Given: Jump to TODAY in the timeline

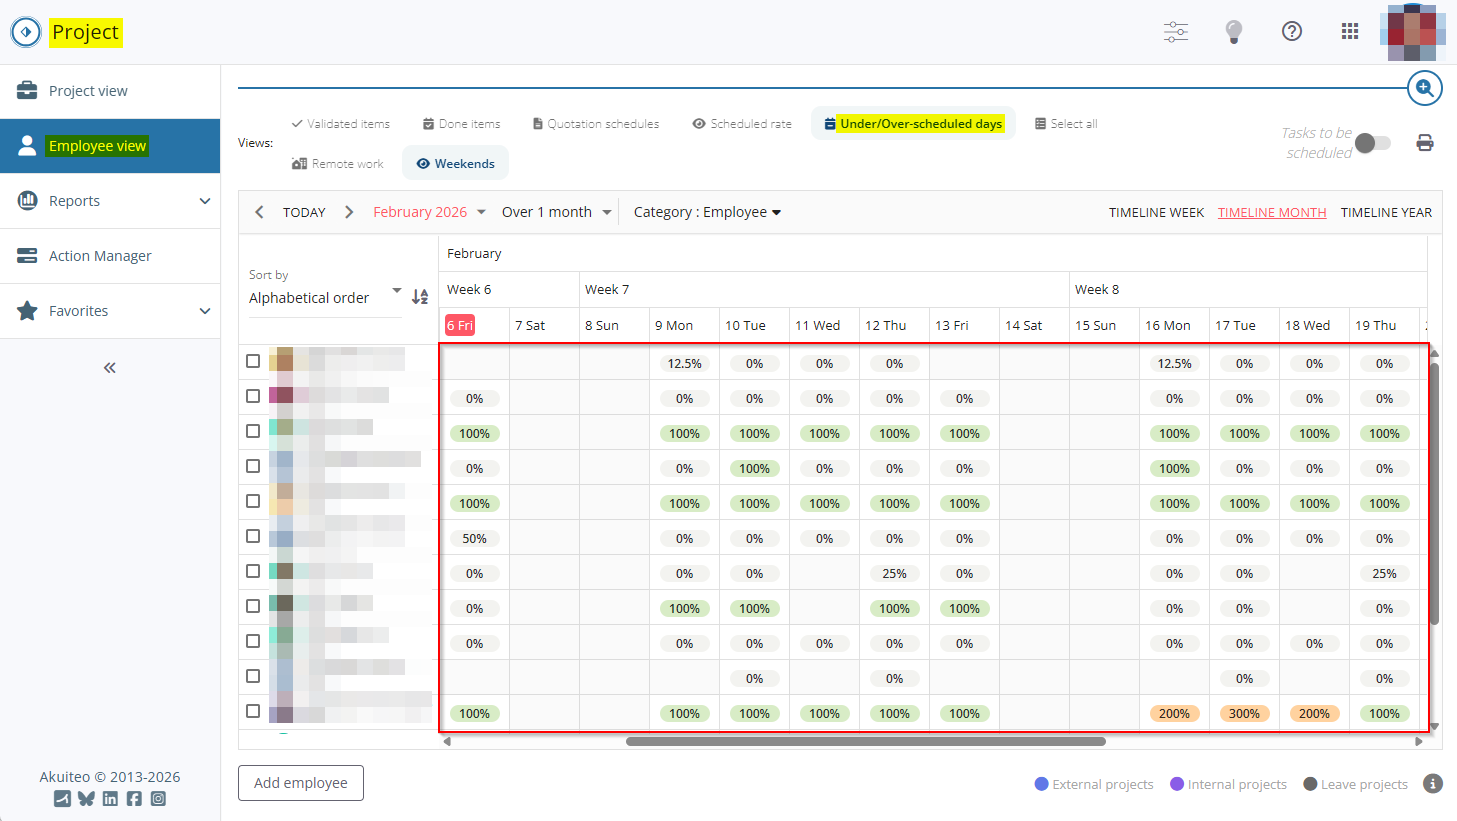Looking at the screenshot, I should point(304,213).
